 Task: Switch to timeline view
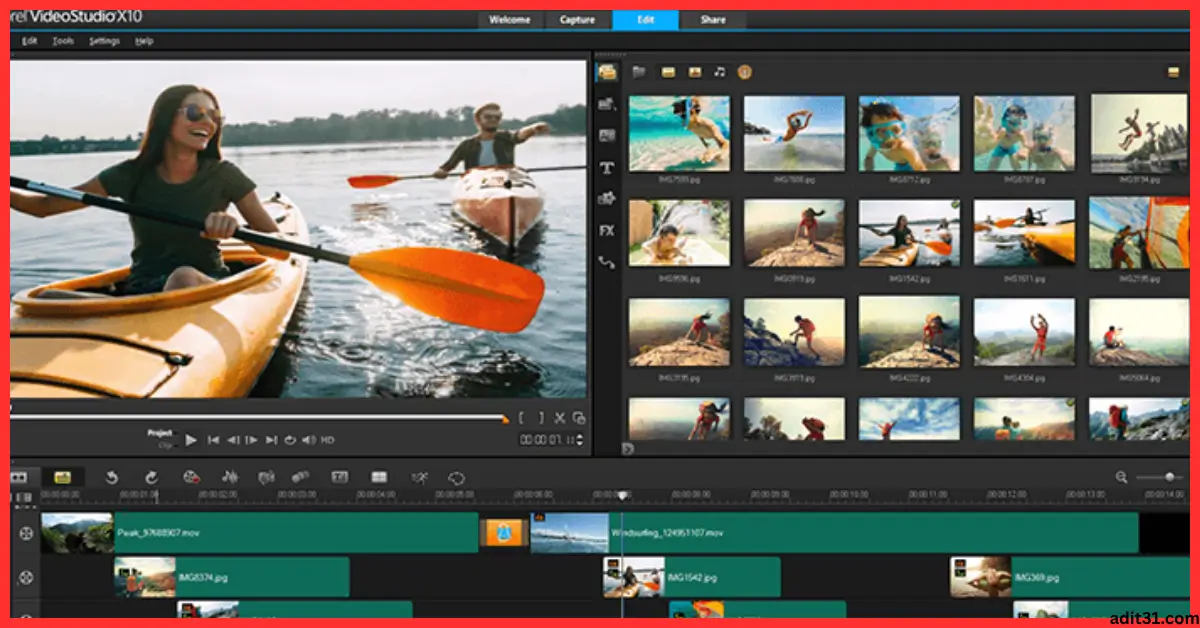pos(62,478)
